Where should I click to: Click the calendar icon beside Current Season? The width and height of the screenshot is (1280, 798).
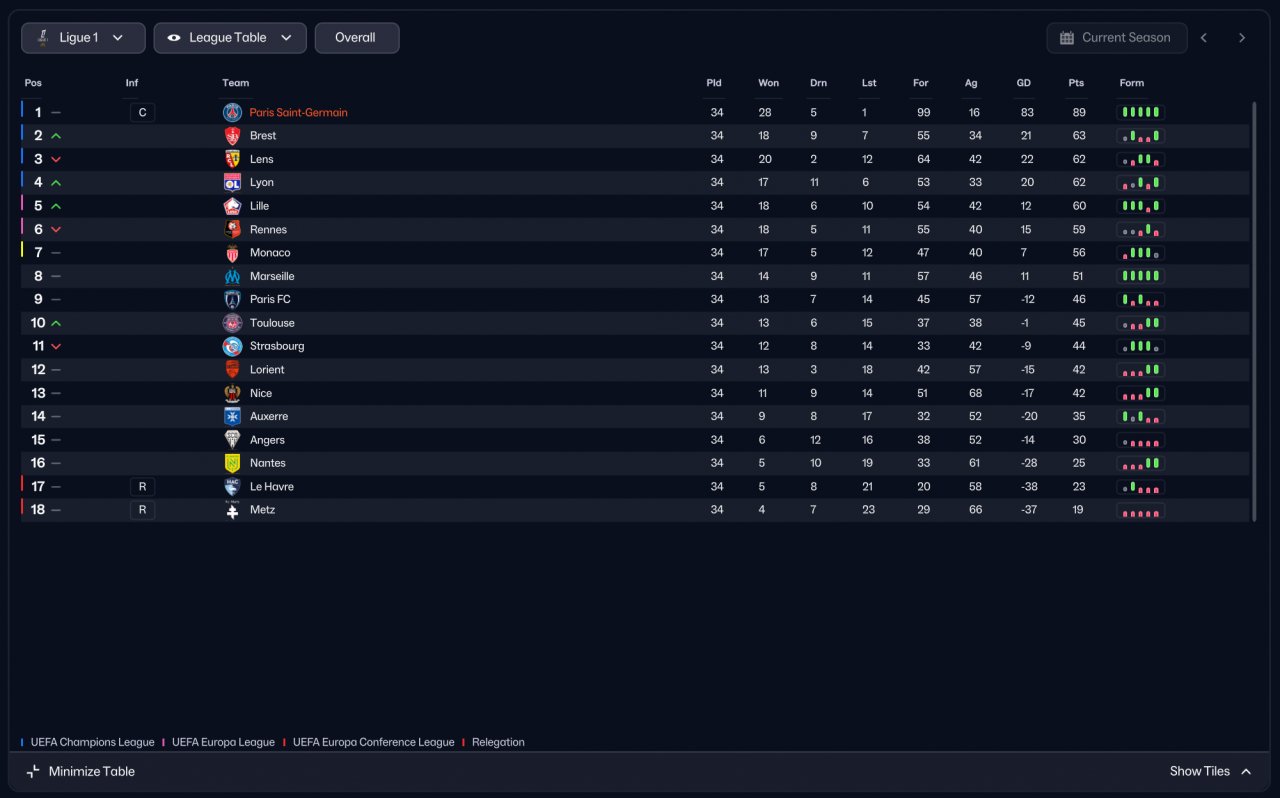pyautogui.click(x=1065, y=38)
